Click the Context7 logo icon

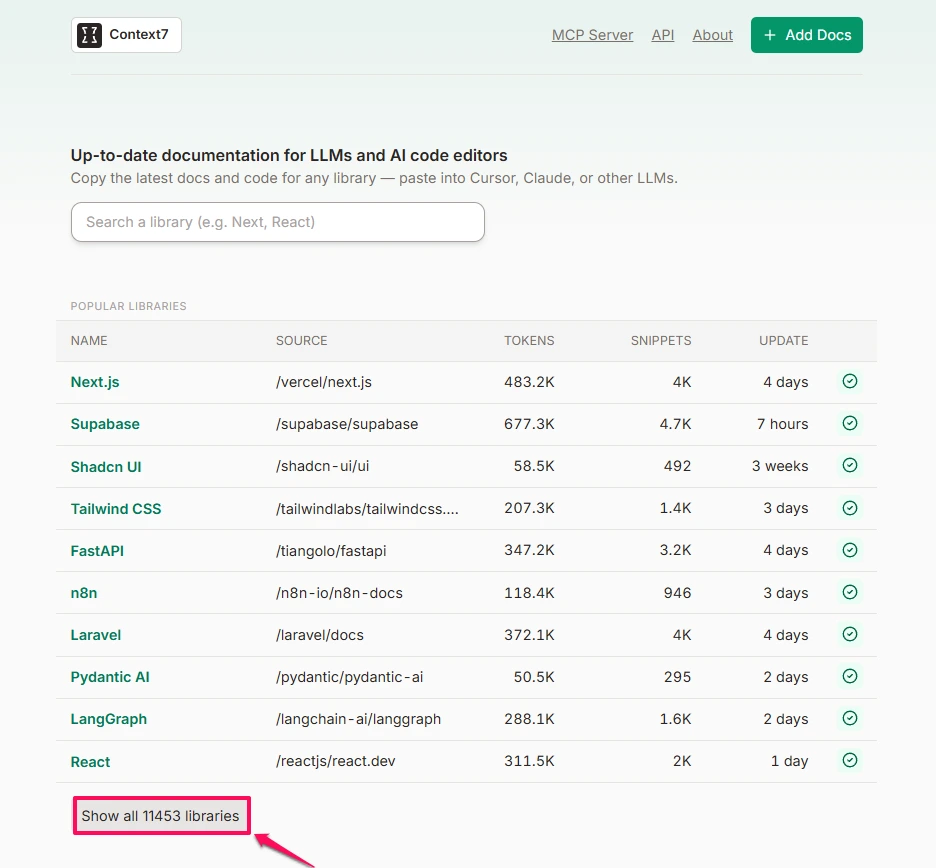click(90, 35)
